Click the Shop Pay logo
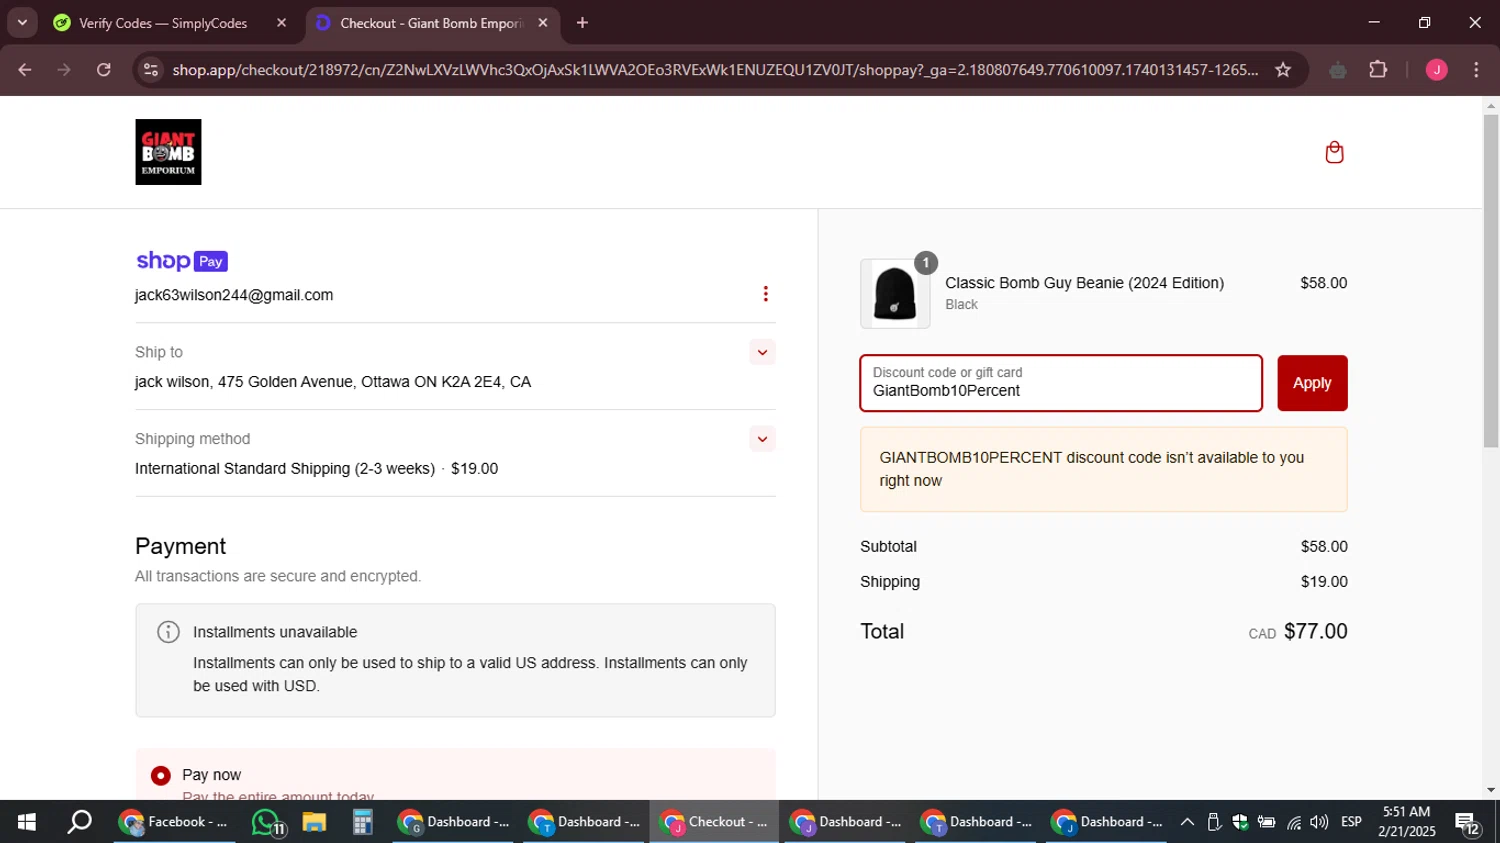Screen dimensions: 1500x843 pyautogui.click(x=182, y=261)
